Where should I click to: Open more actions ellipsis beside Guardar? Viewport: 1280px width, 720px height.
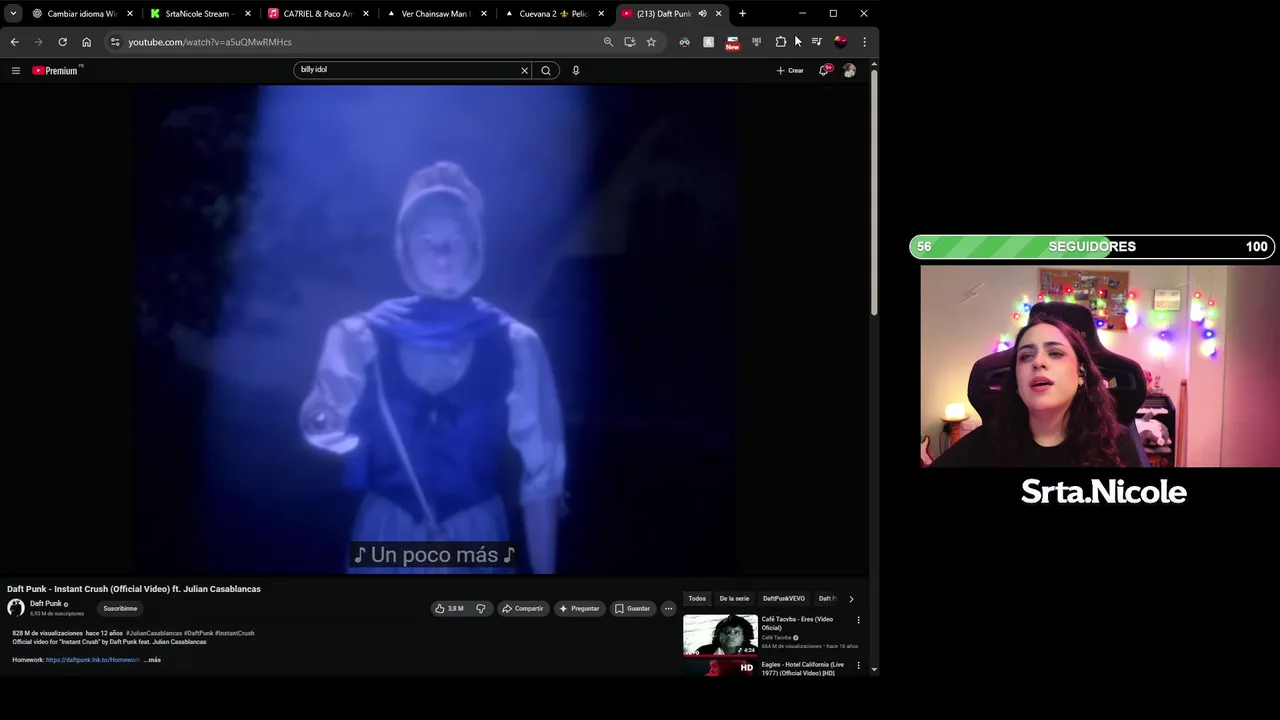click(668, 608)
